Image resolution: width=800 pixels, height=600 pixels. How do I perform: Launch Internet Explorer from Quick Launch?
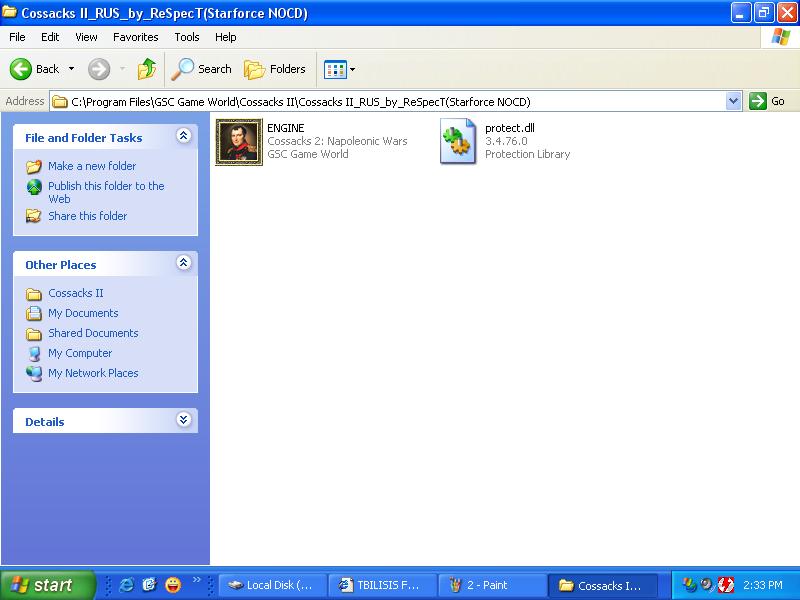point(127,585)
